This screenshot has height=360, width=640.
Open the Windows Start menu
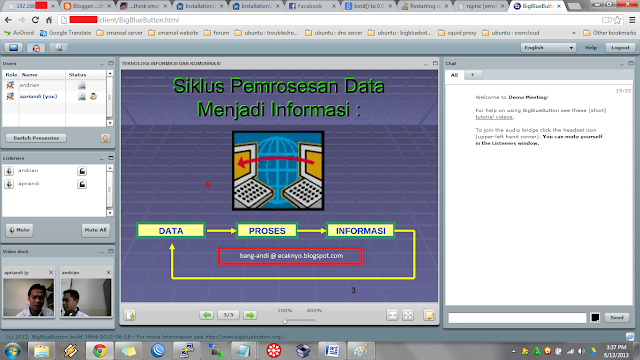tap(12, 351)
